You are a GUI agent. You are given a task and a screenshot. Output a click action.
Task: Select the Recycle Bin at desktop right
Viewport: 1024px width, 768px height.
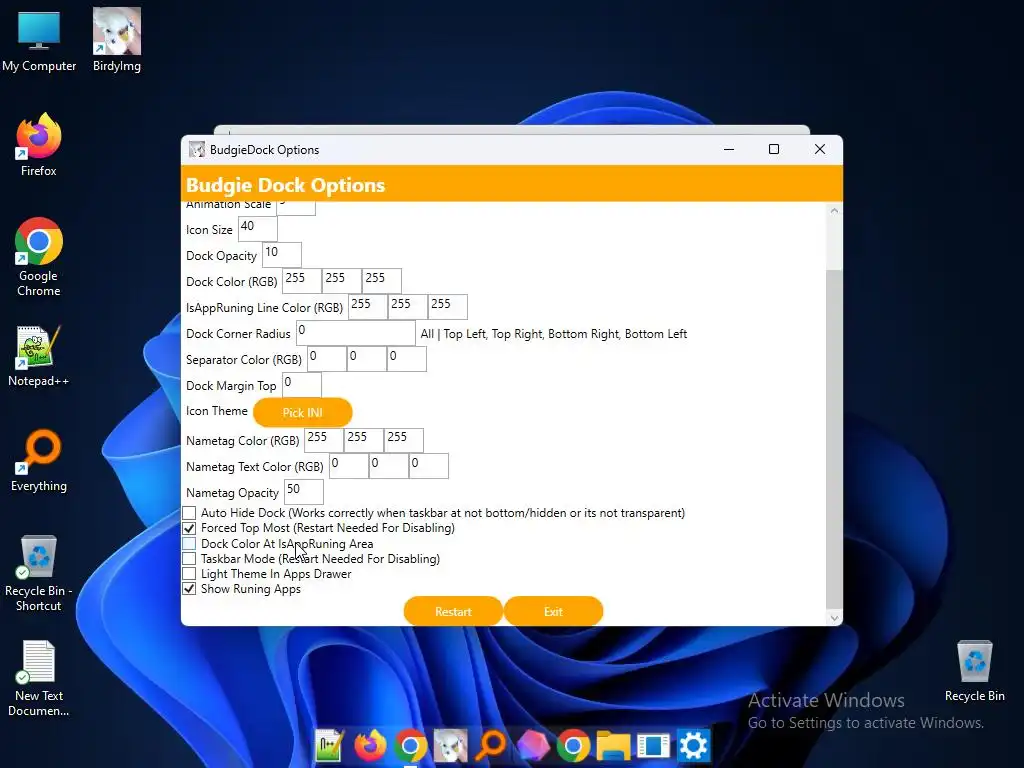[974, 671]
